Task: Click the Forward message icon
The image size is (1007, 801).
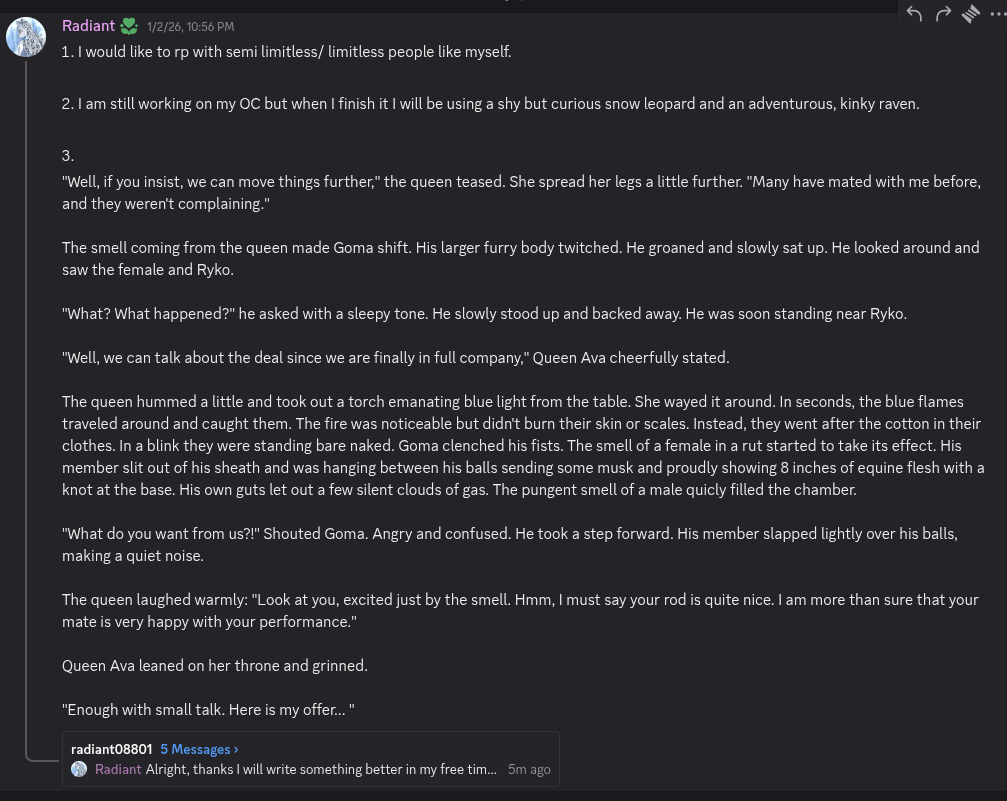Action: pos(942,14)
